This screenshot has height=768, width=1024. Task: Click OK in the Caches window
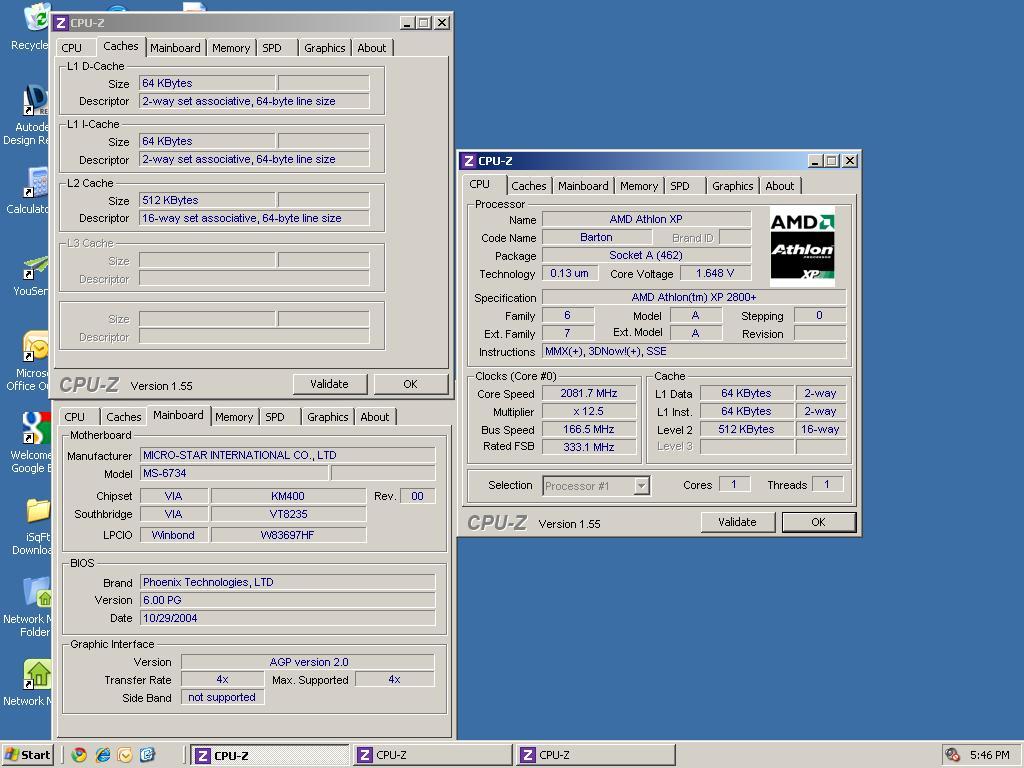click(410, 384)
